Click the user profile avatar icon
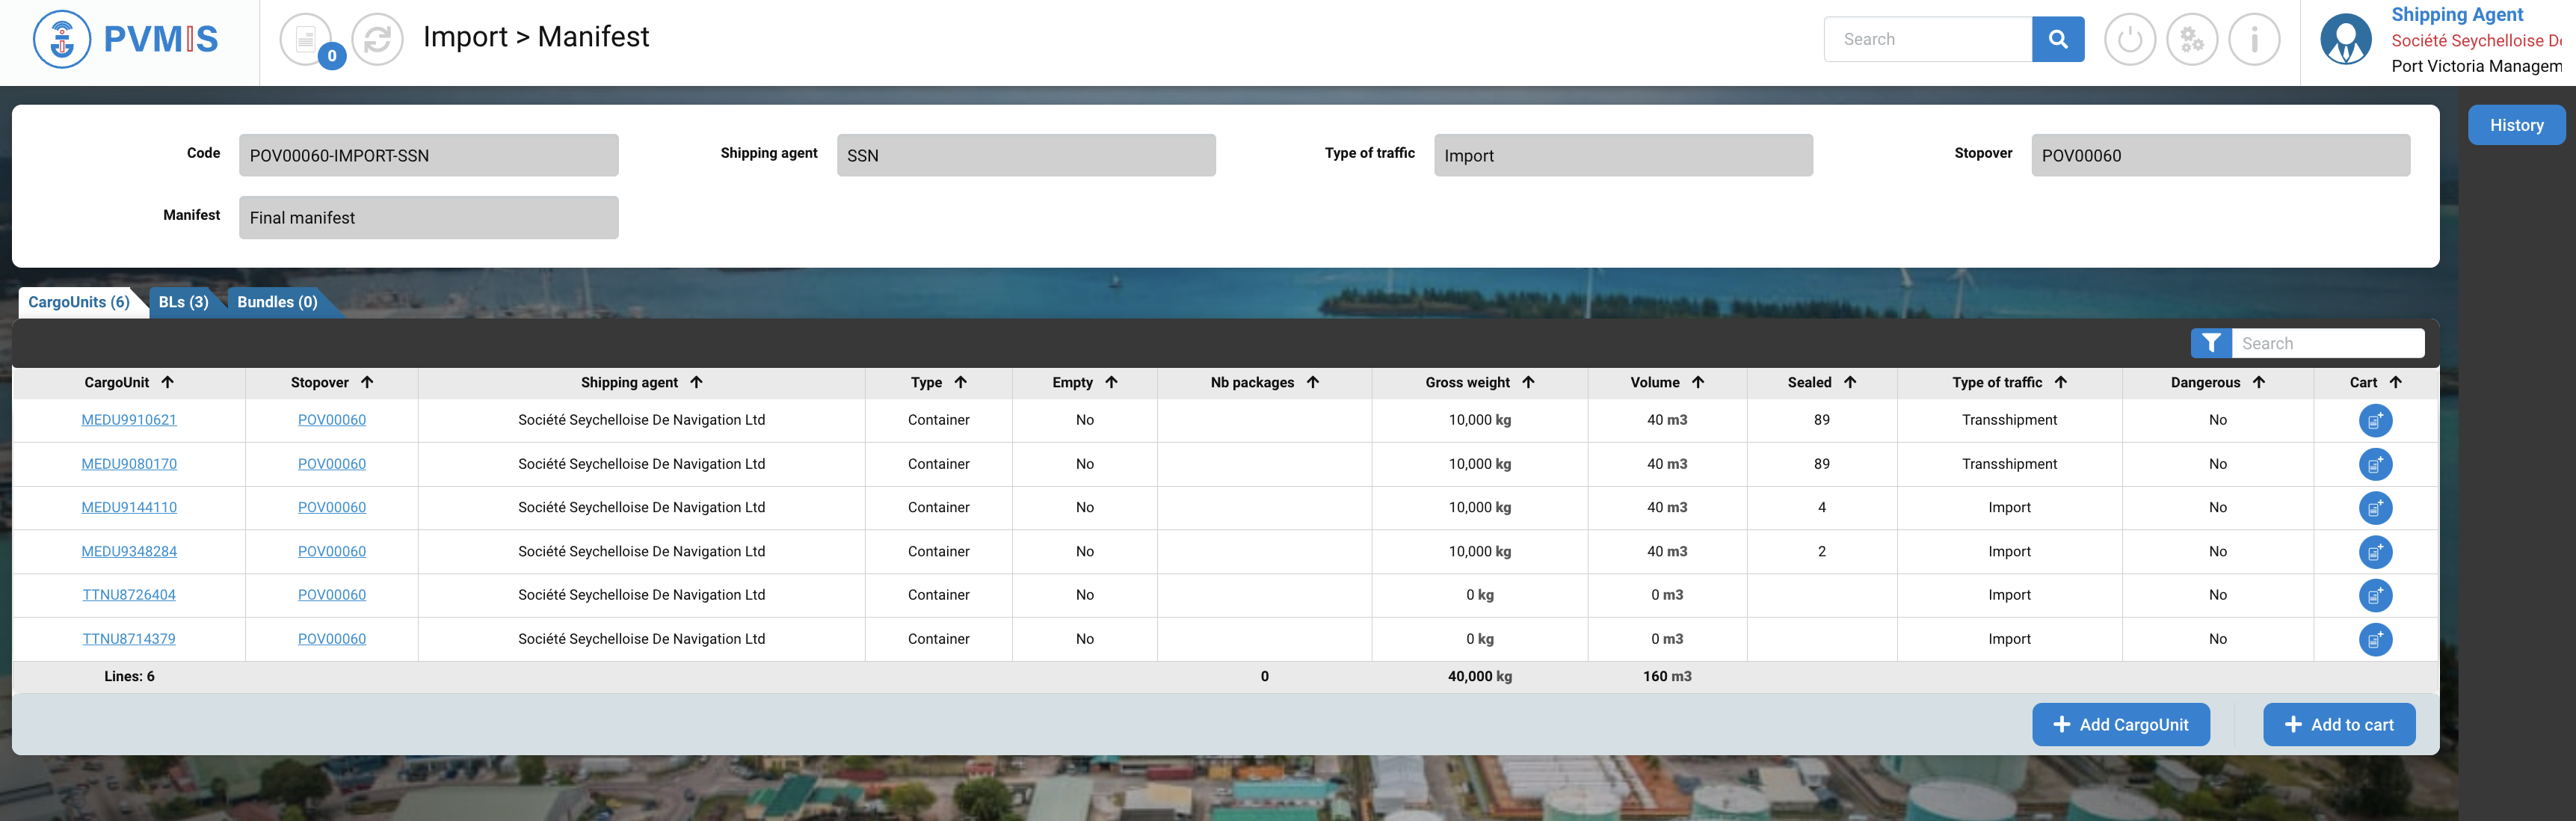 tap(2345, 40)
